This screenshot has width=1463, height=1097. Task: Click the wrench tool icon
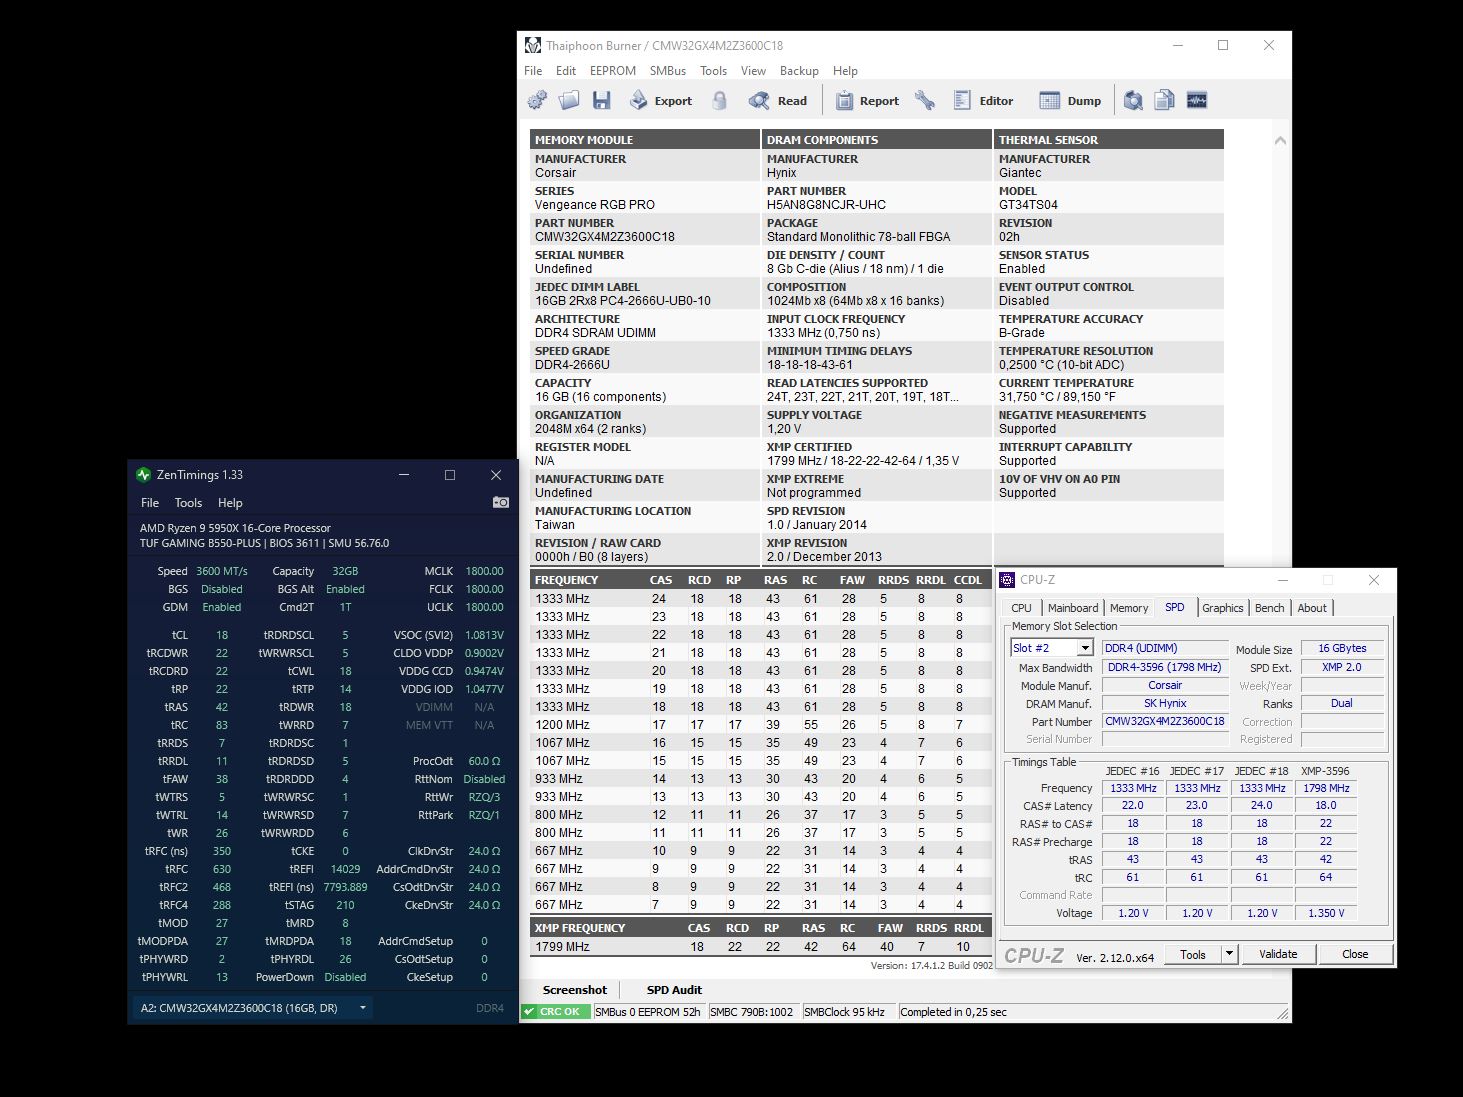coord(925,100)
